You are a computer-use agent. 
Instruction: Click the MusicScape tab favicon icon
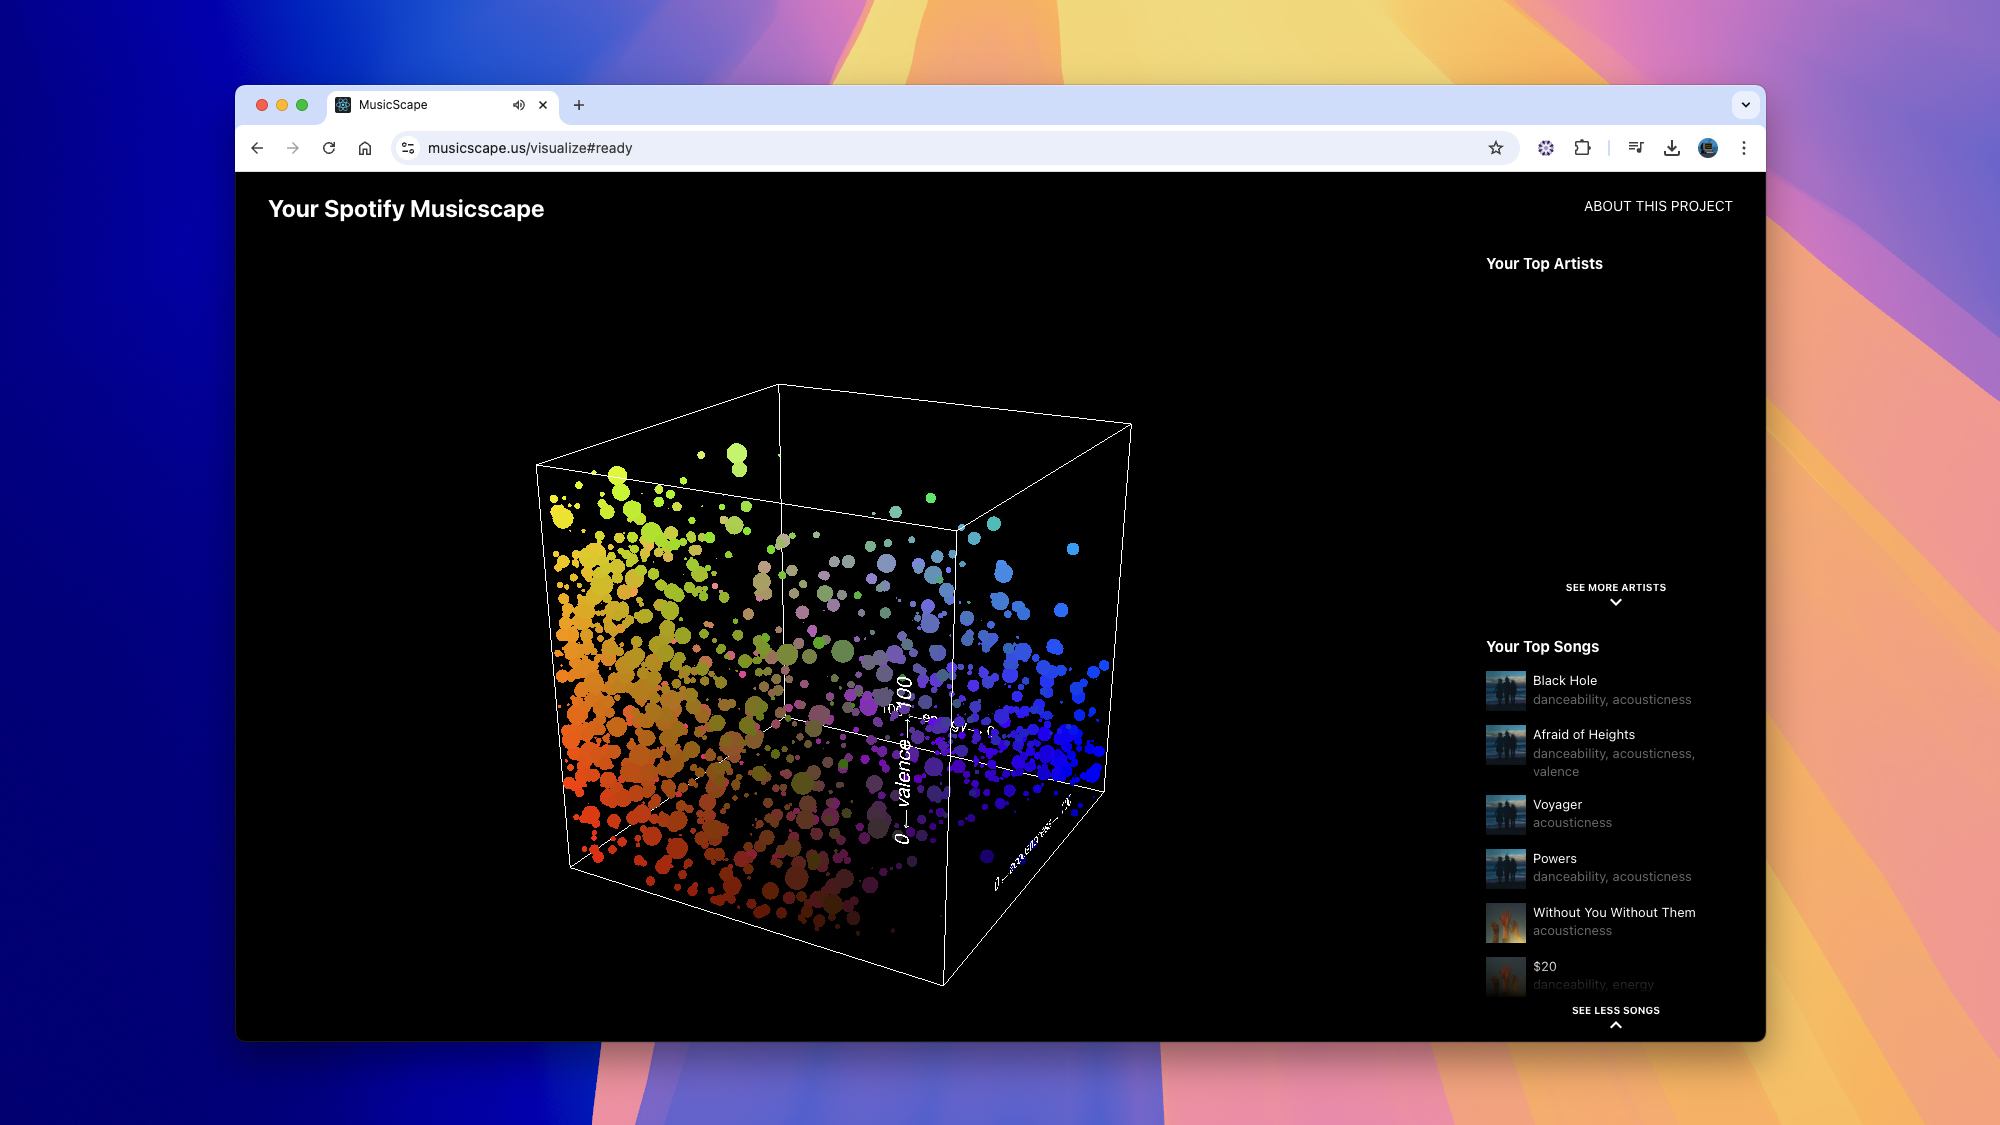pos(342,104)
